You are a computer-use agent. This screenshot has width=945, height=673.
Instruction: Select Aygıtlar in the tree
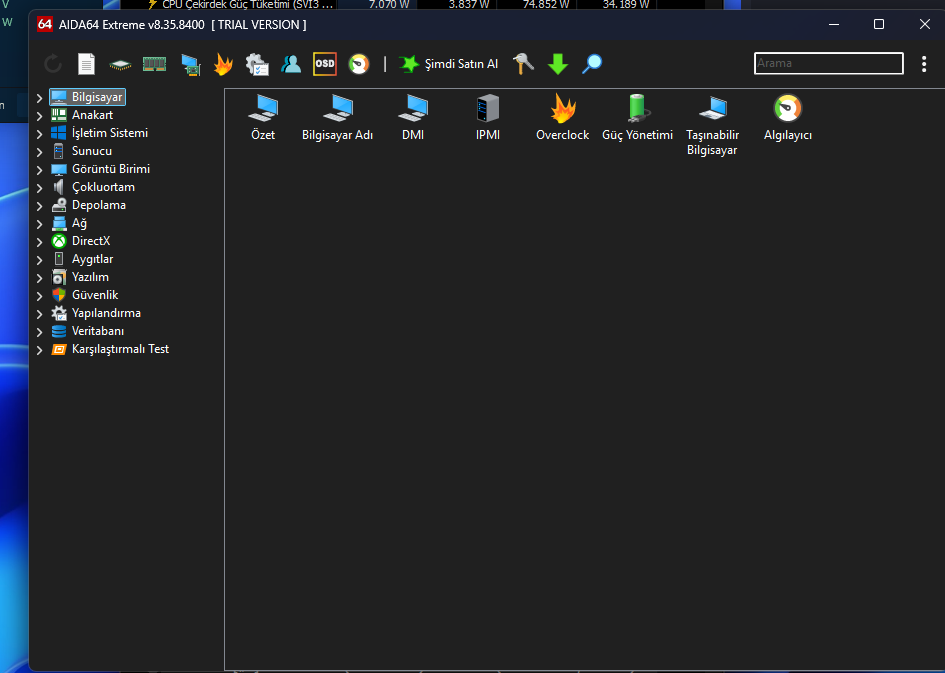tap(82, 259)
